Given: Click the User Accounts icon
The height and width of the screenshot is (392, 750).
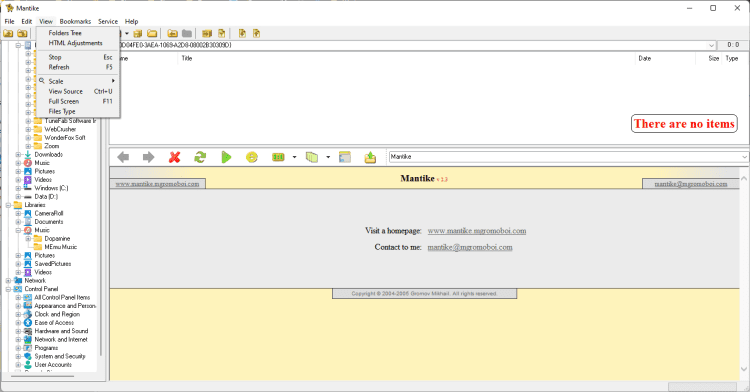Looking at the screenshot, I should click(x=28, y=365).
